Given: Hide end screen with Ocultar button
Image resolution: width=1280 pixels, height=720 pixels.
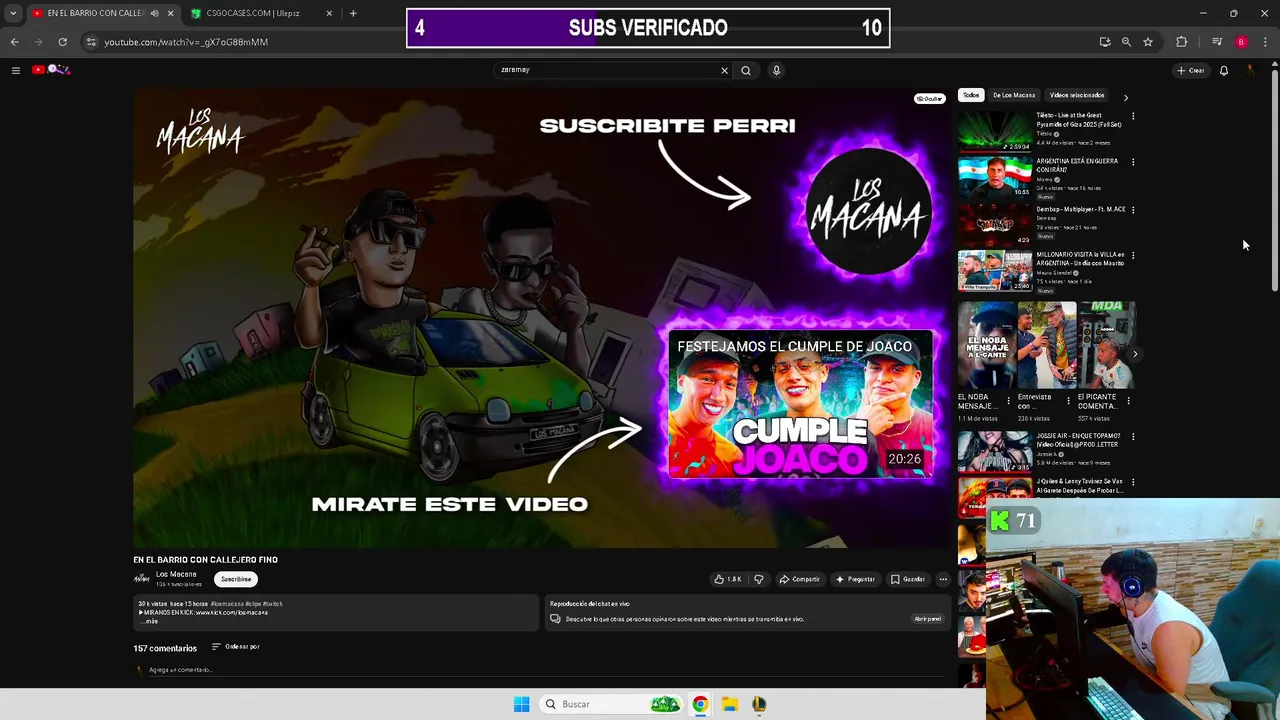Looking at the screenshot, I should click(929, 98).
